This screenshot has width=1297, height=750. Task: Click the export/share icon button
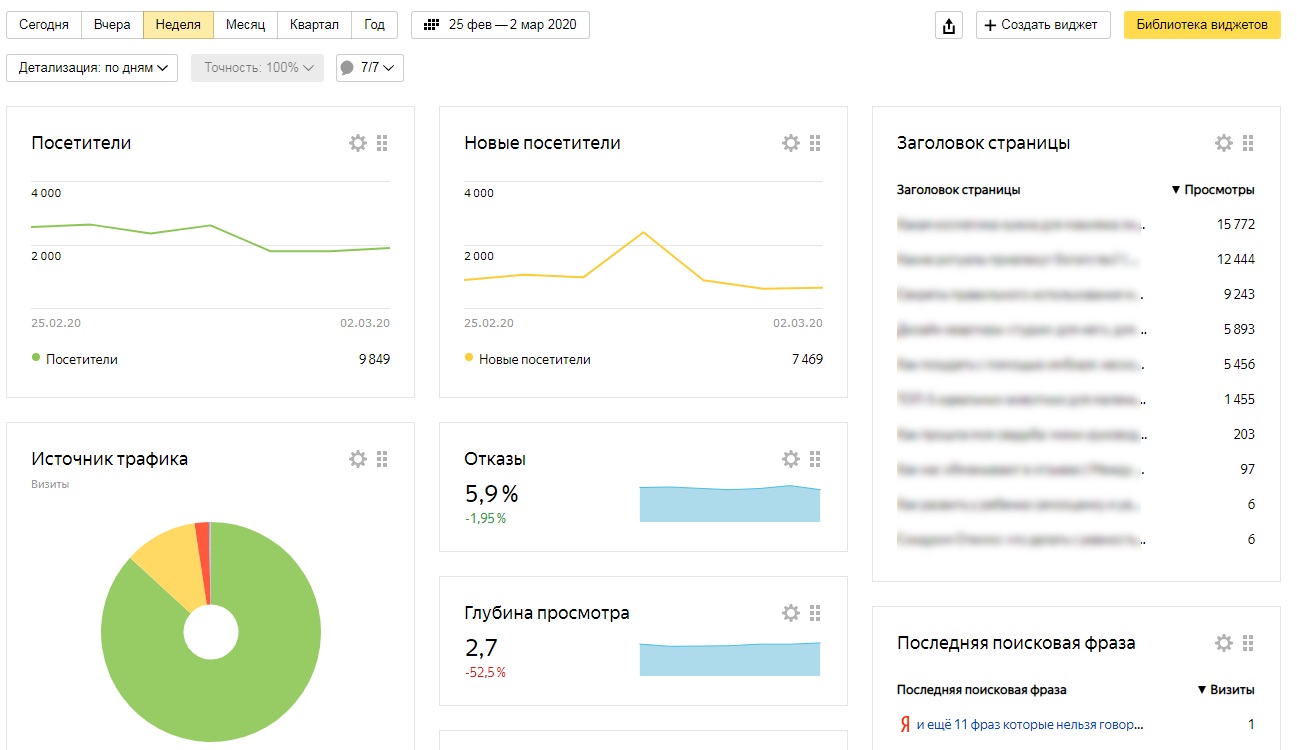tap(948, 25)
